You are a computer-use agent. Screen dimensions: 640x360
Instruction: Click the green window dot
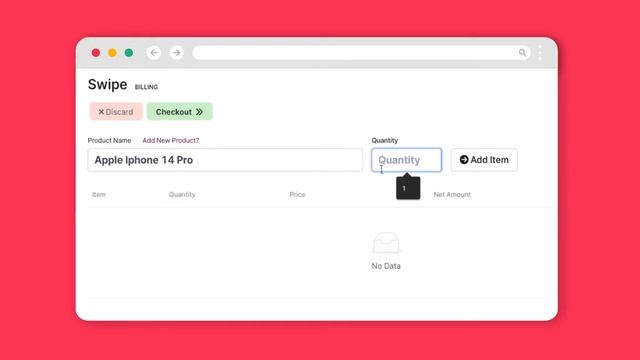(x=129, y=53)
